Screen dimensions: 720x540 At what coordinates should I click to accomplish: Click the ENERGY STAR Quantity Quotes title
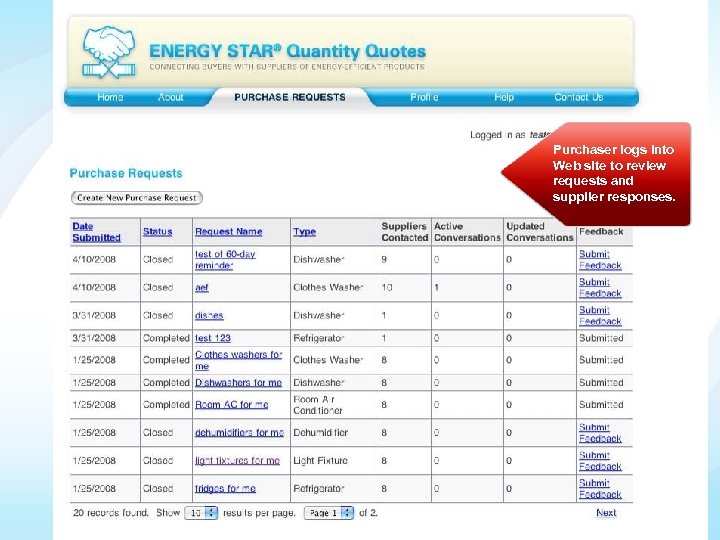pyautogui.click(x=287, y=51)
